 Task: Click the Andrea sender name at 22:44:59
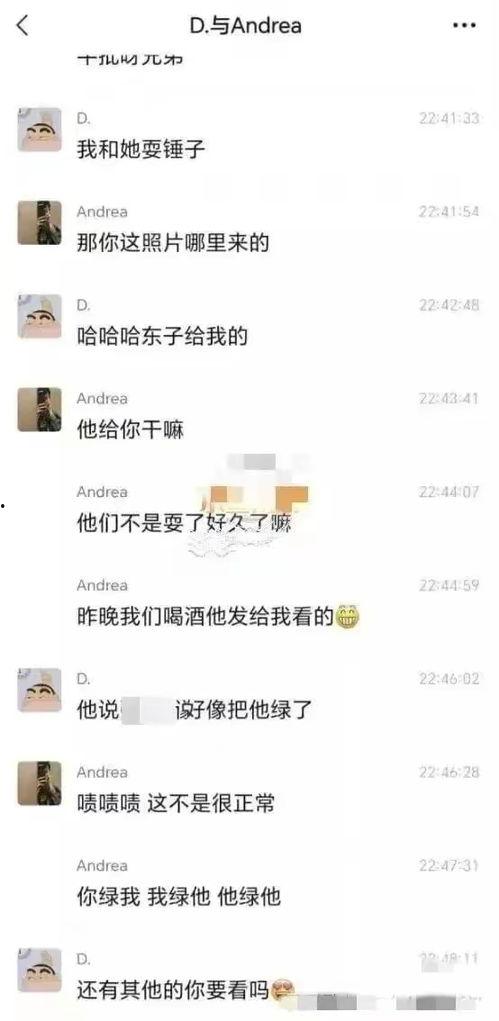[102, 585]
